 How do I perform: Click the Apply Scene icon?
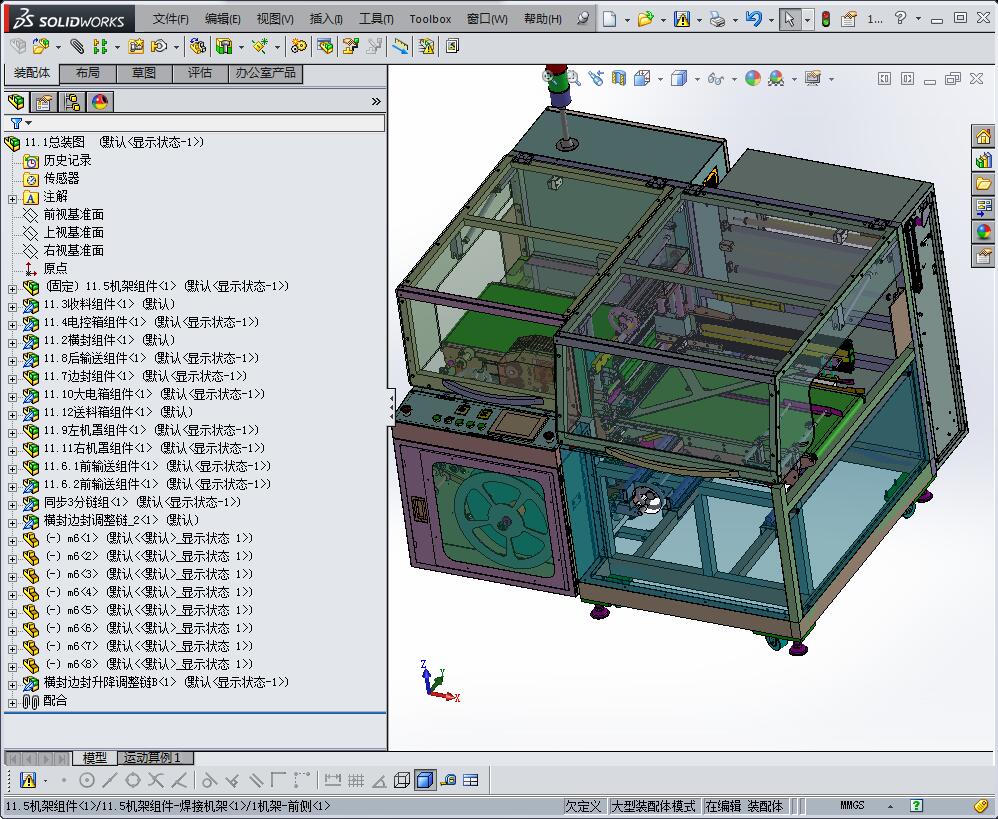(x=776, y=78)
